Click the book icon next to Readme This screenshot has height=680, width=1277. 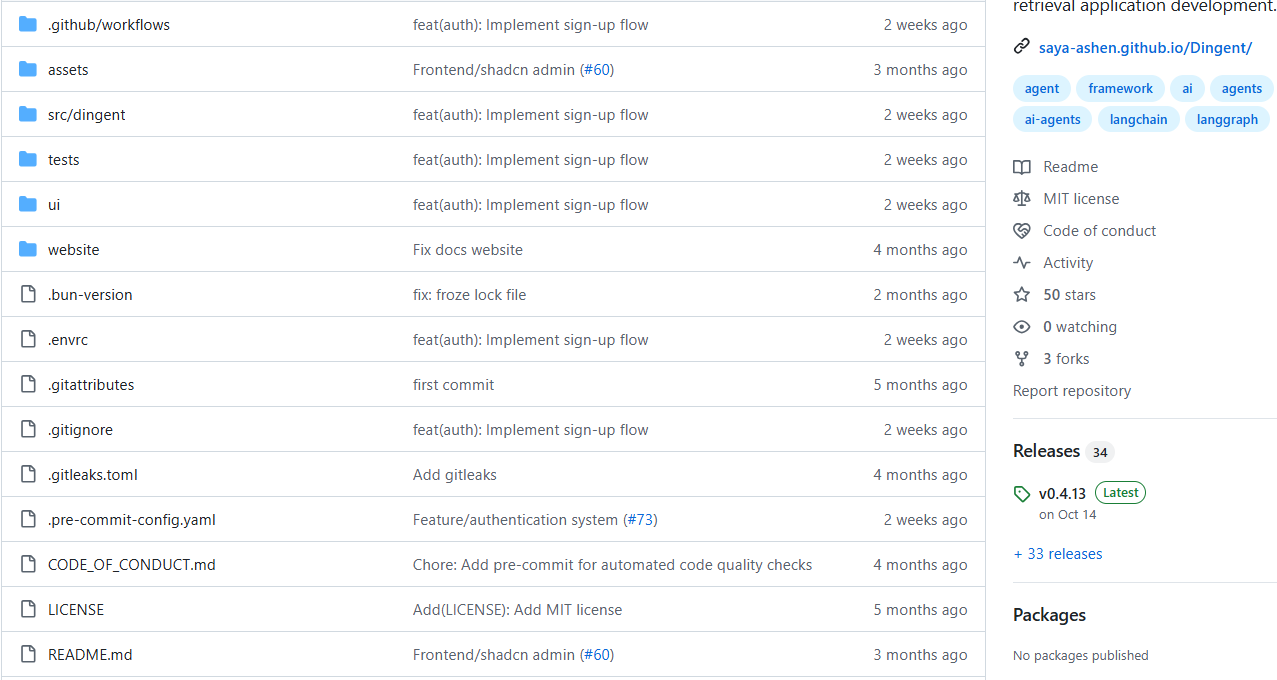click(x=1021, y=167)
